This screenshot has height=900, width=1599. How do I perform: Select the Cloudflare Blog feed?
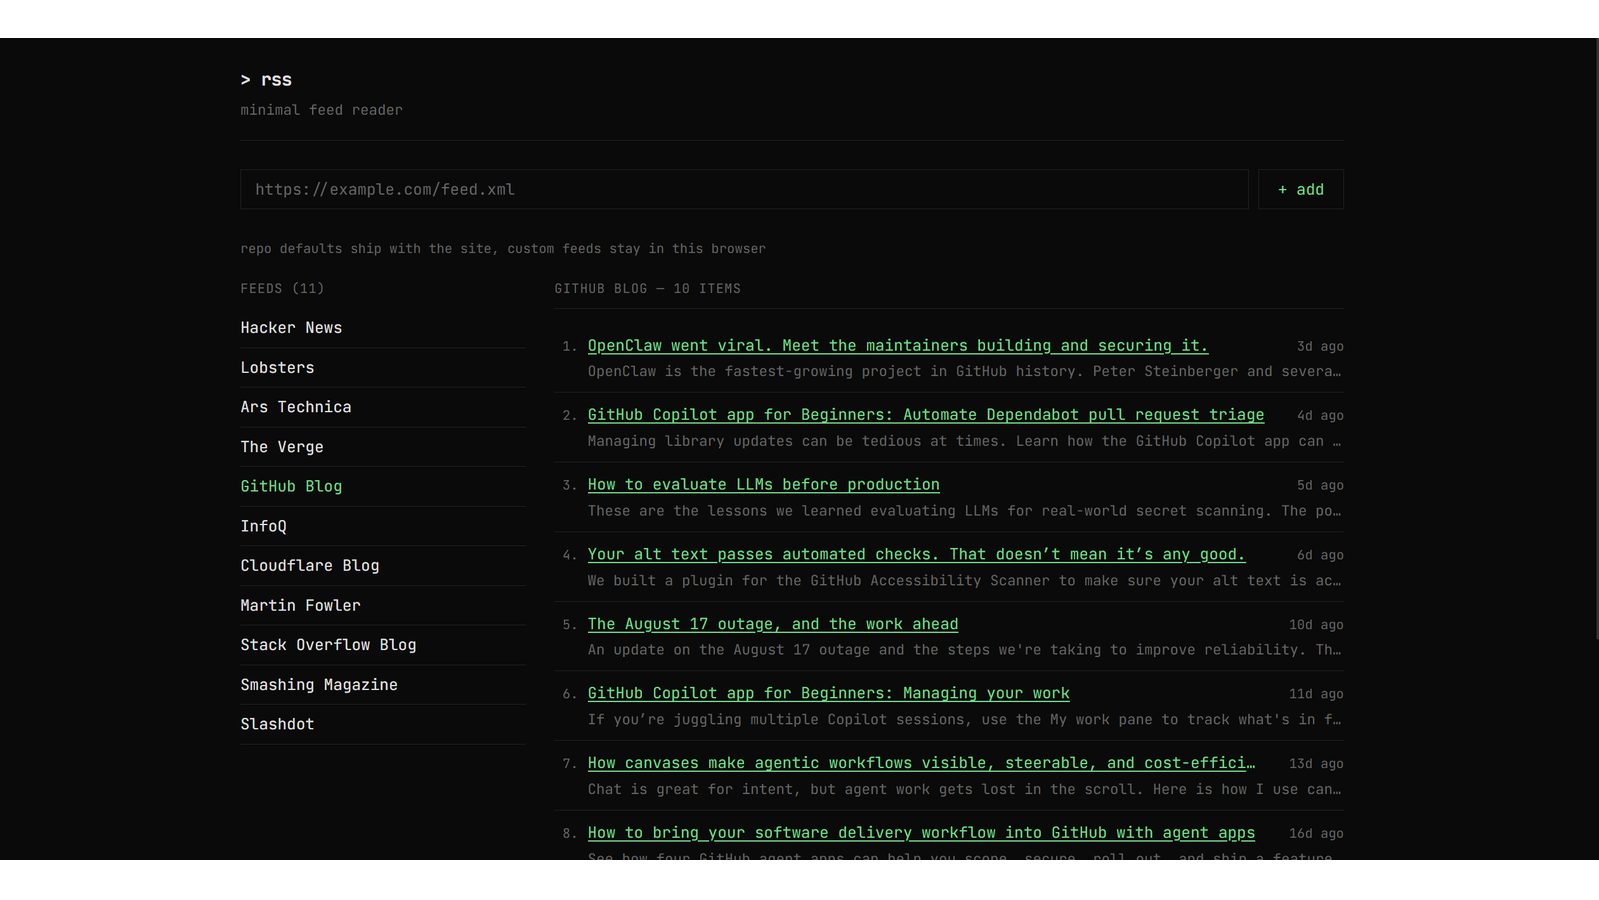[x=310, y=566]
